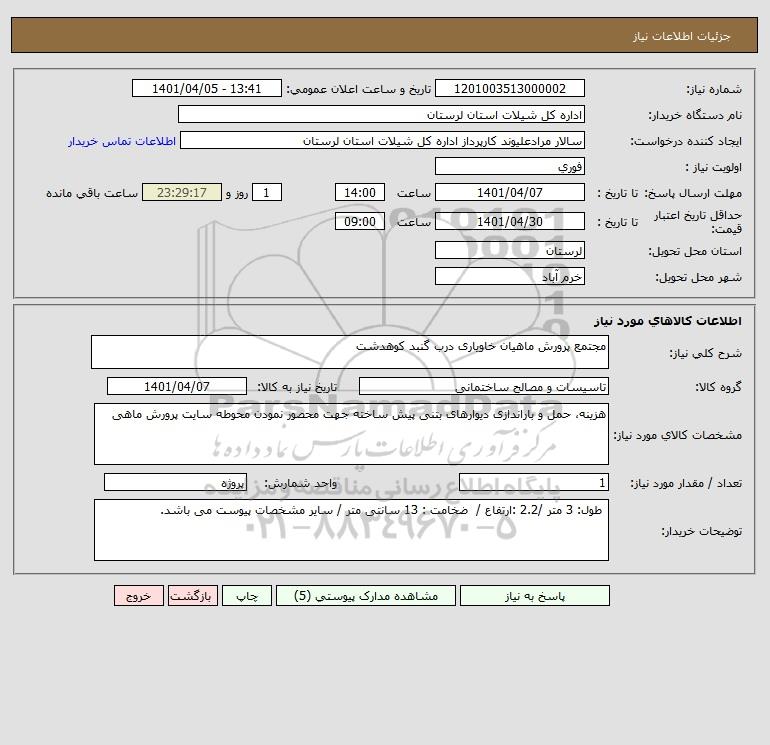770x745 pixels.
Task: Click the حداقل تاریخ اعتبار قیمت label
Action: pos(698,222)
